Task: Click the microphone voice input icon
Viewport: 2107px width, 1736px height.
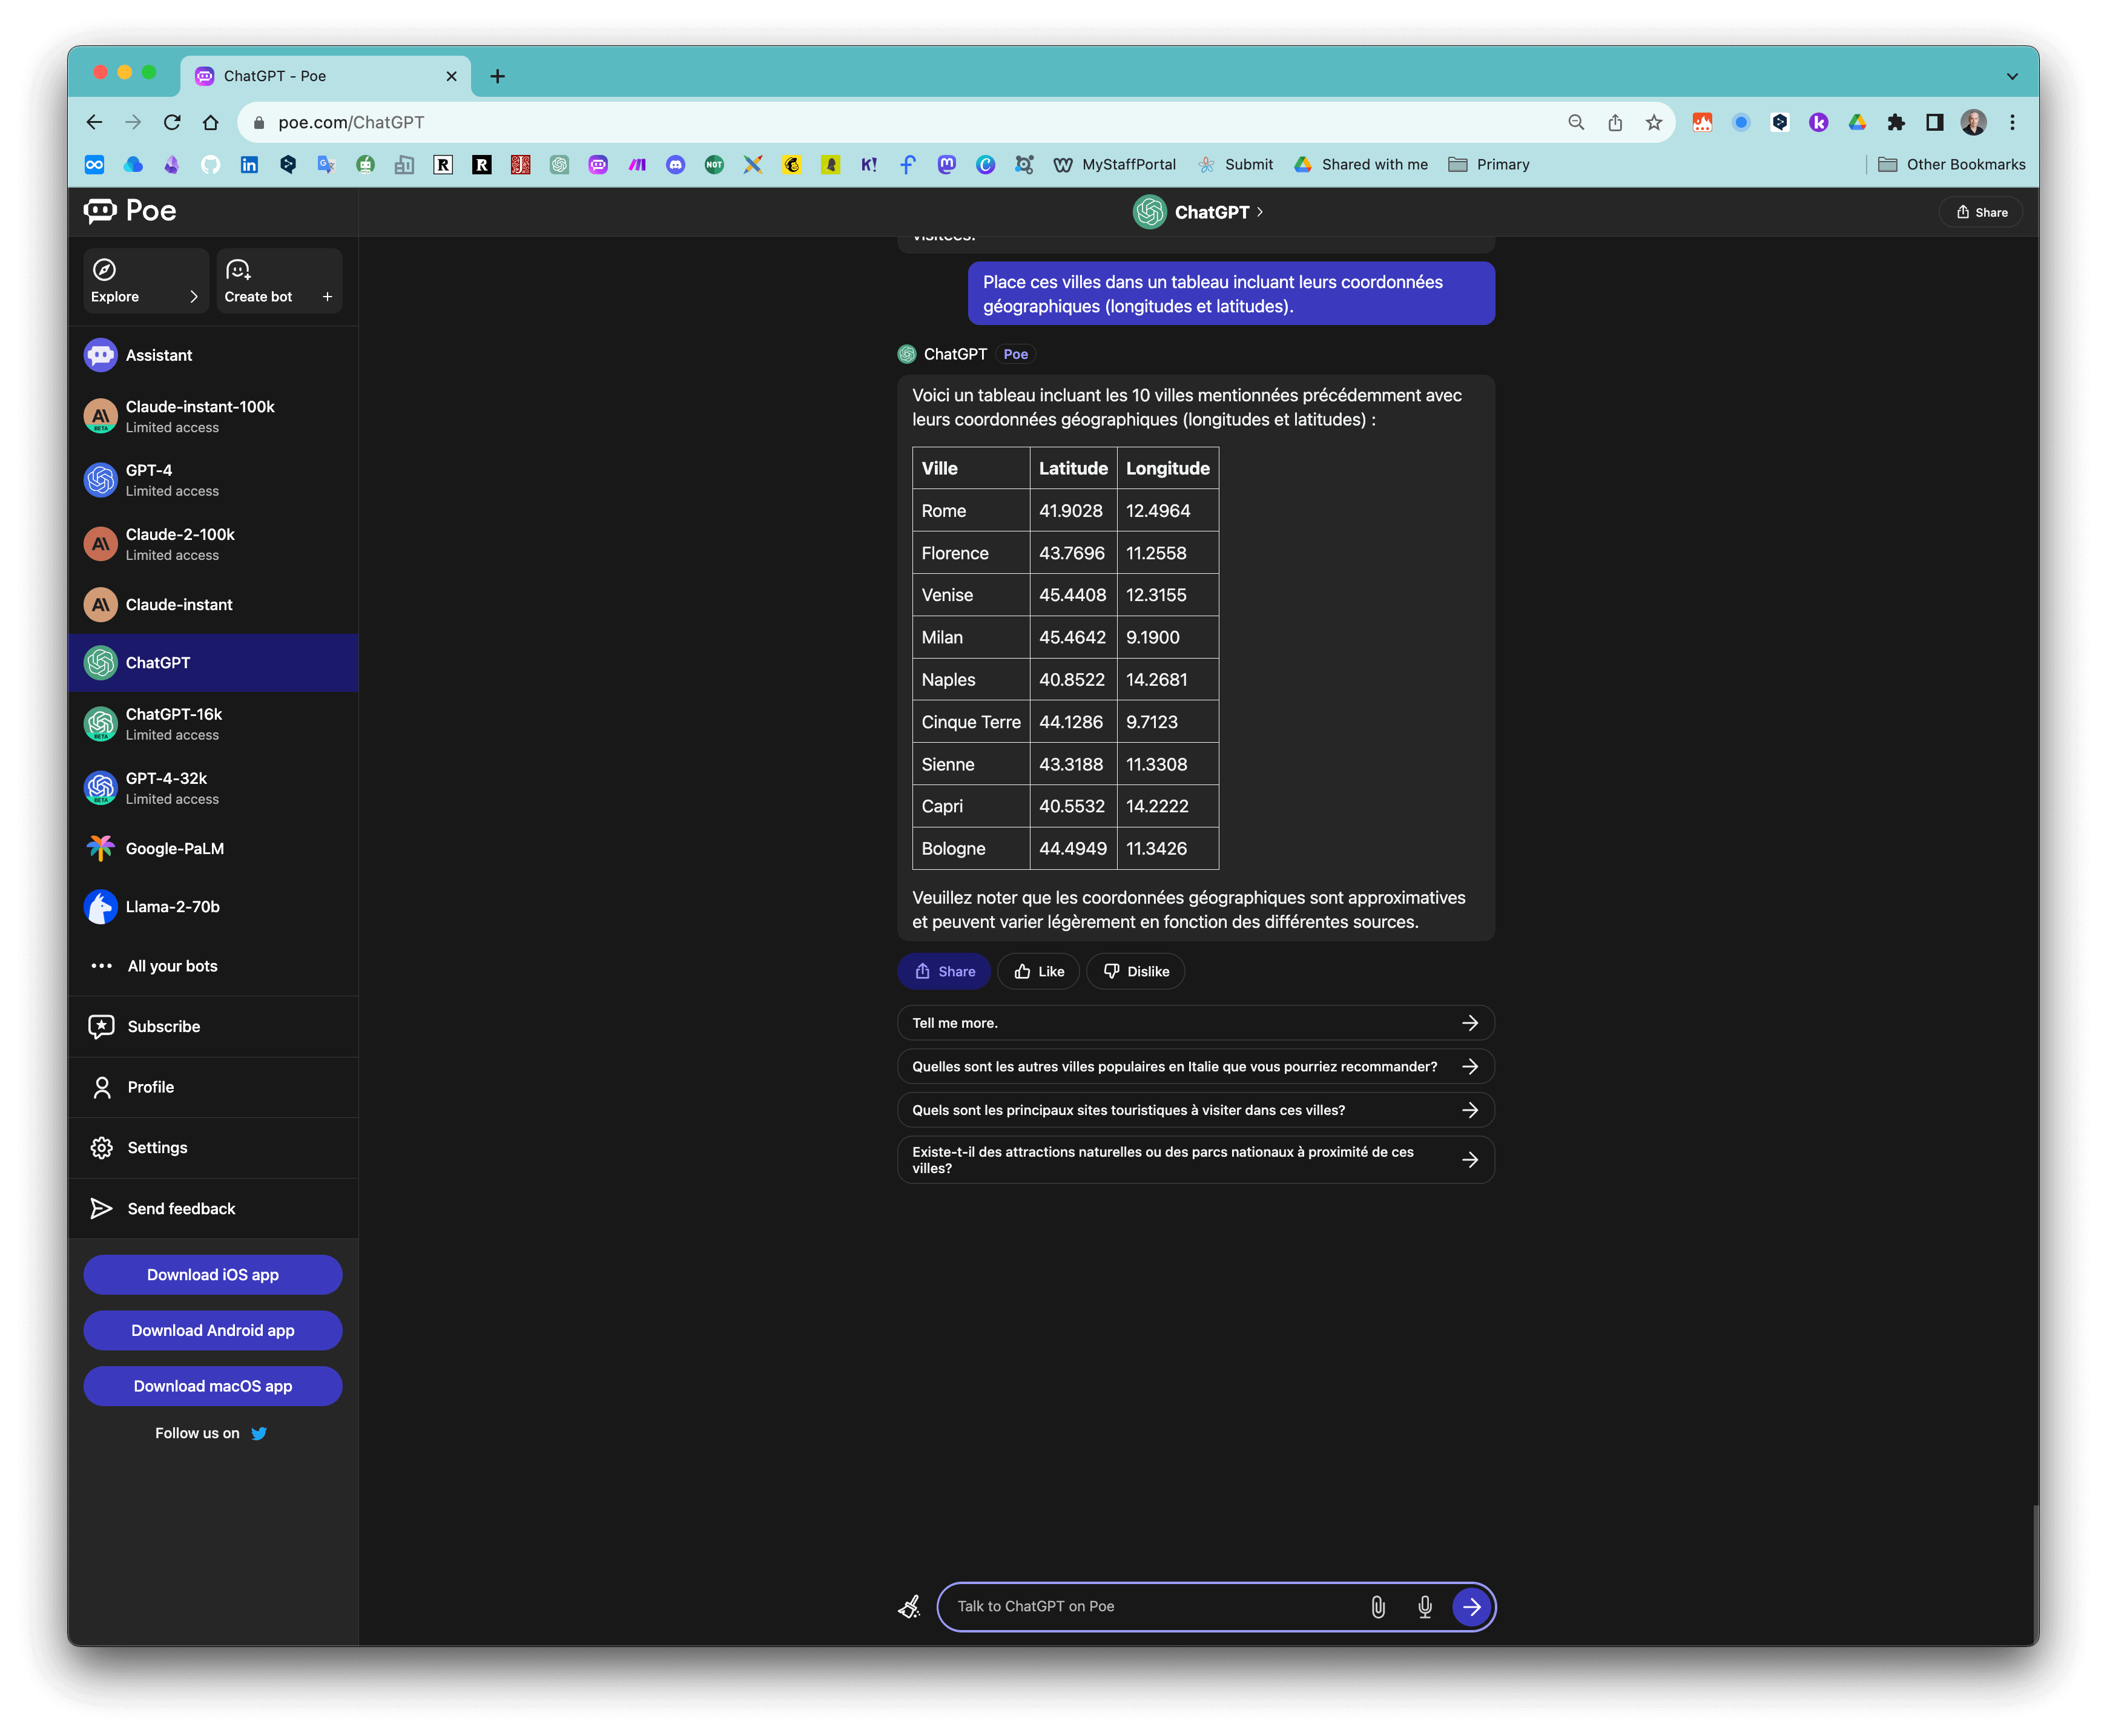Action: [1425, 1608]
